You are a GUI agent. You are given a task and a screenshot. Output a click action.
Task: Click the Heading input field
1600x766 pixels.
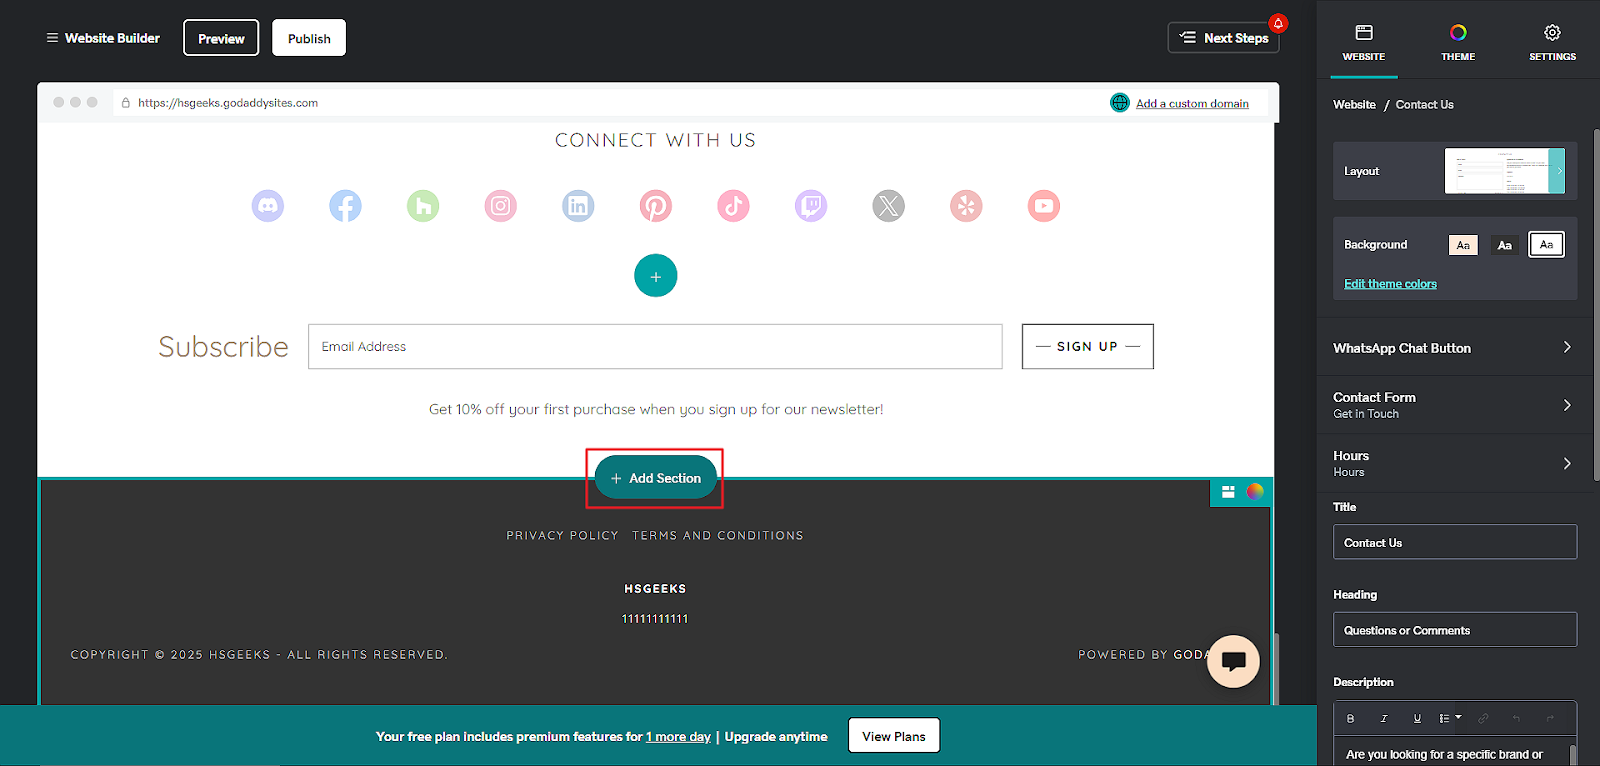point(1455,630)
